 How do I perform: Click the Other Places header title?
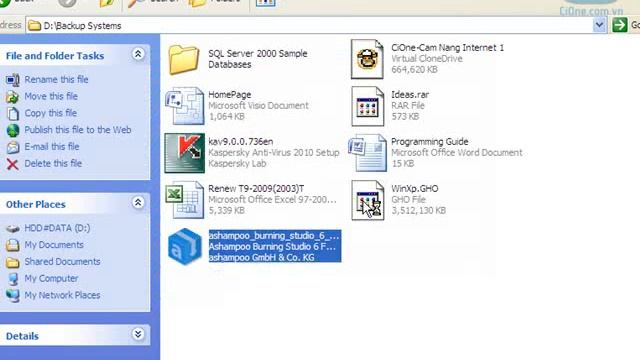tap(36, 204)
